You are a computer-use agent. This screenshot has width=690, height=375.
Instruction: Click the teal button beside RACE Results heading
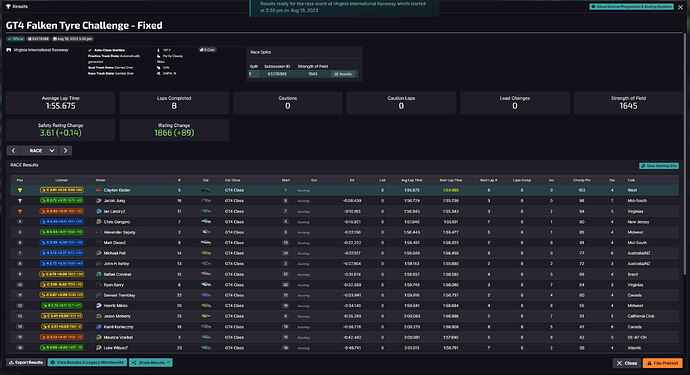pyautogui.click(x=659, y=166)
